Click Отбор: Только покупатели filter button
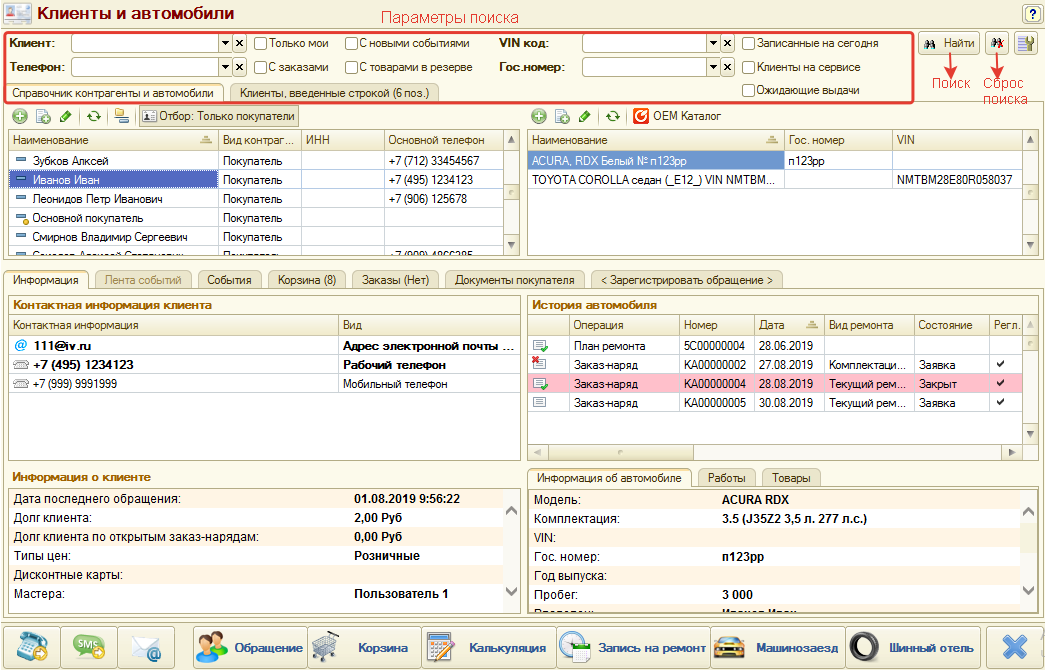1045x670 pixels. (x=219, y=116)
